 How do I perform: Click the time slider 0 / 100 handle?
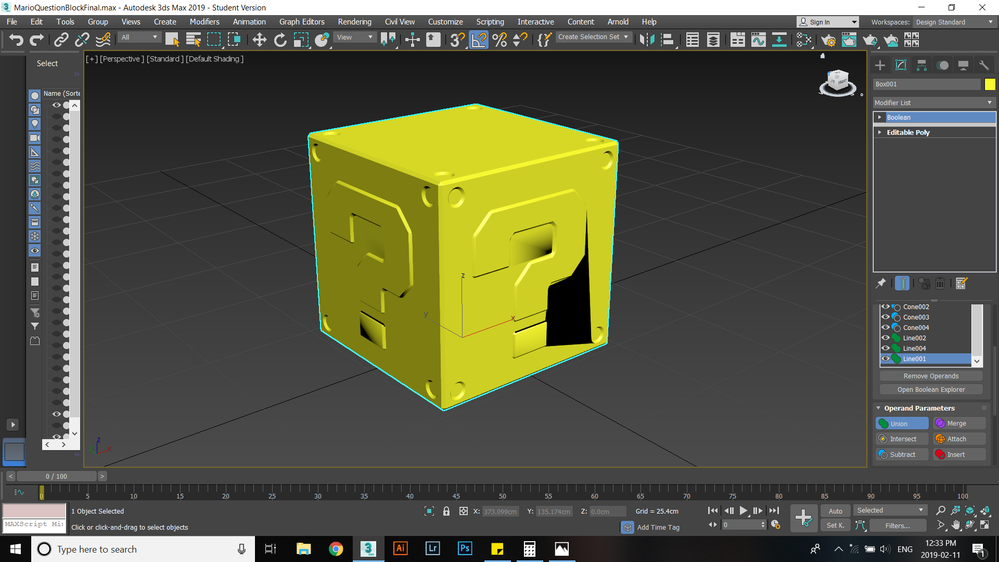point(57,476)
